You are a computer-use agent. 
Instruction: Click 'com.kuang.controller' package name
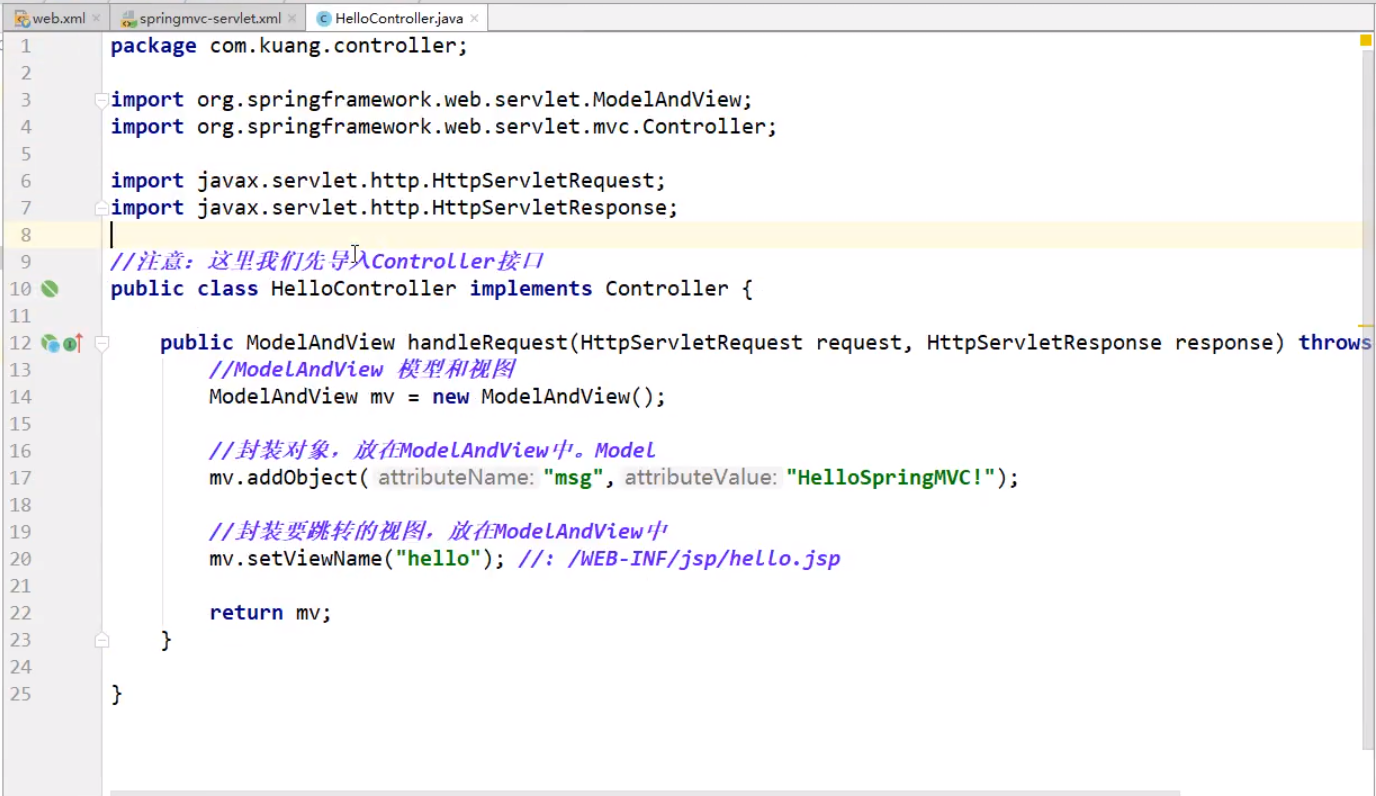(333, 46)
